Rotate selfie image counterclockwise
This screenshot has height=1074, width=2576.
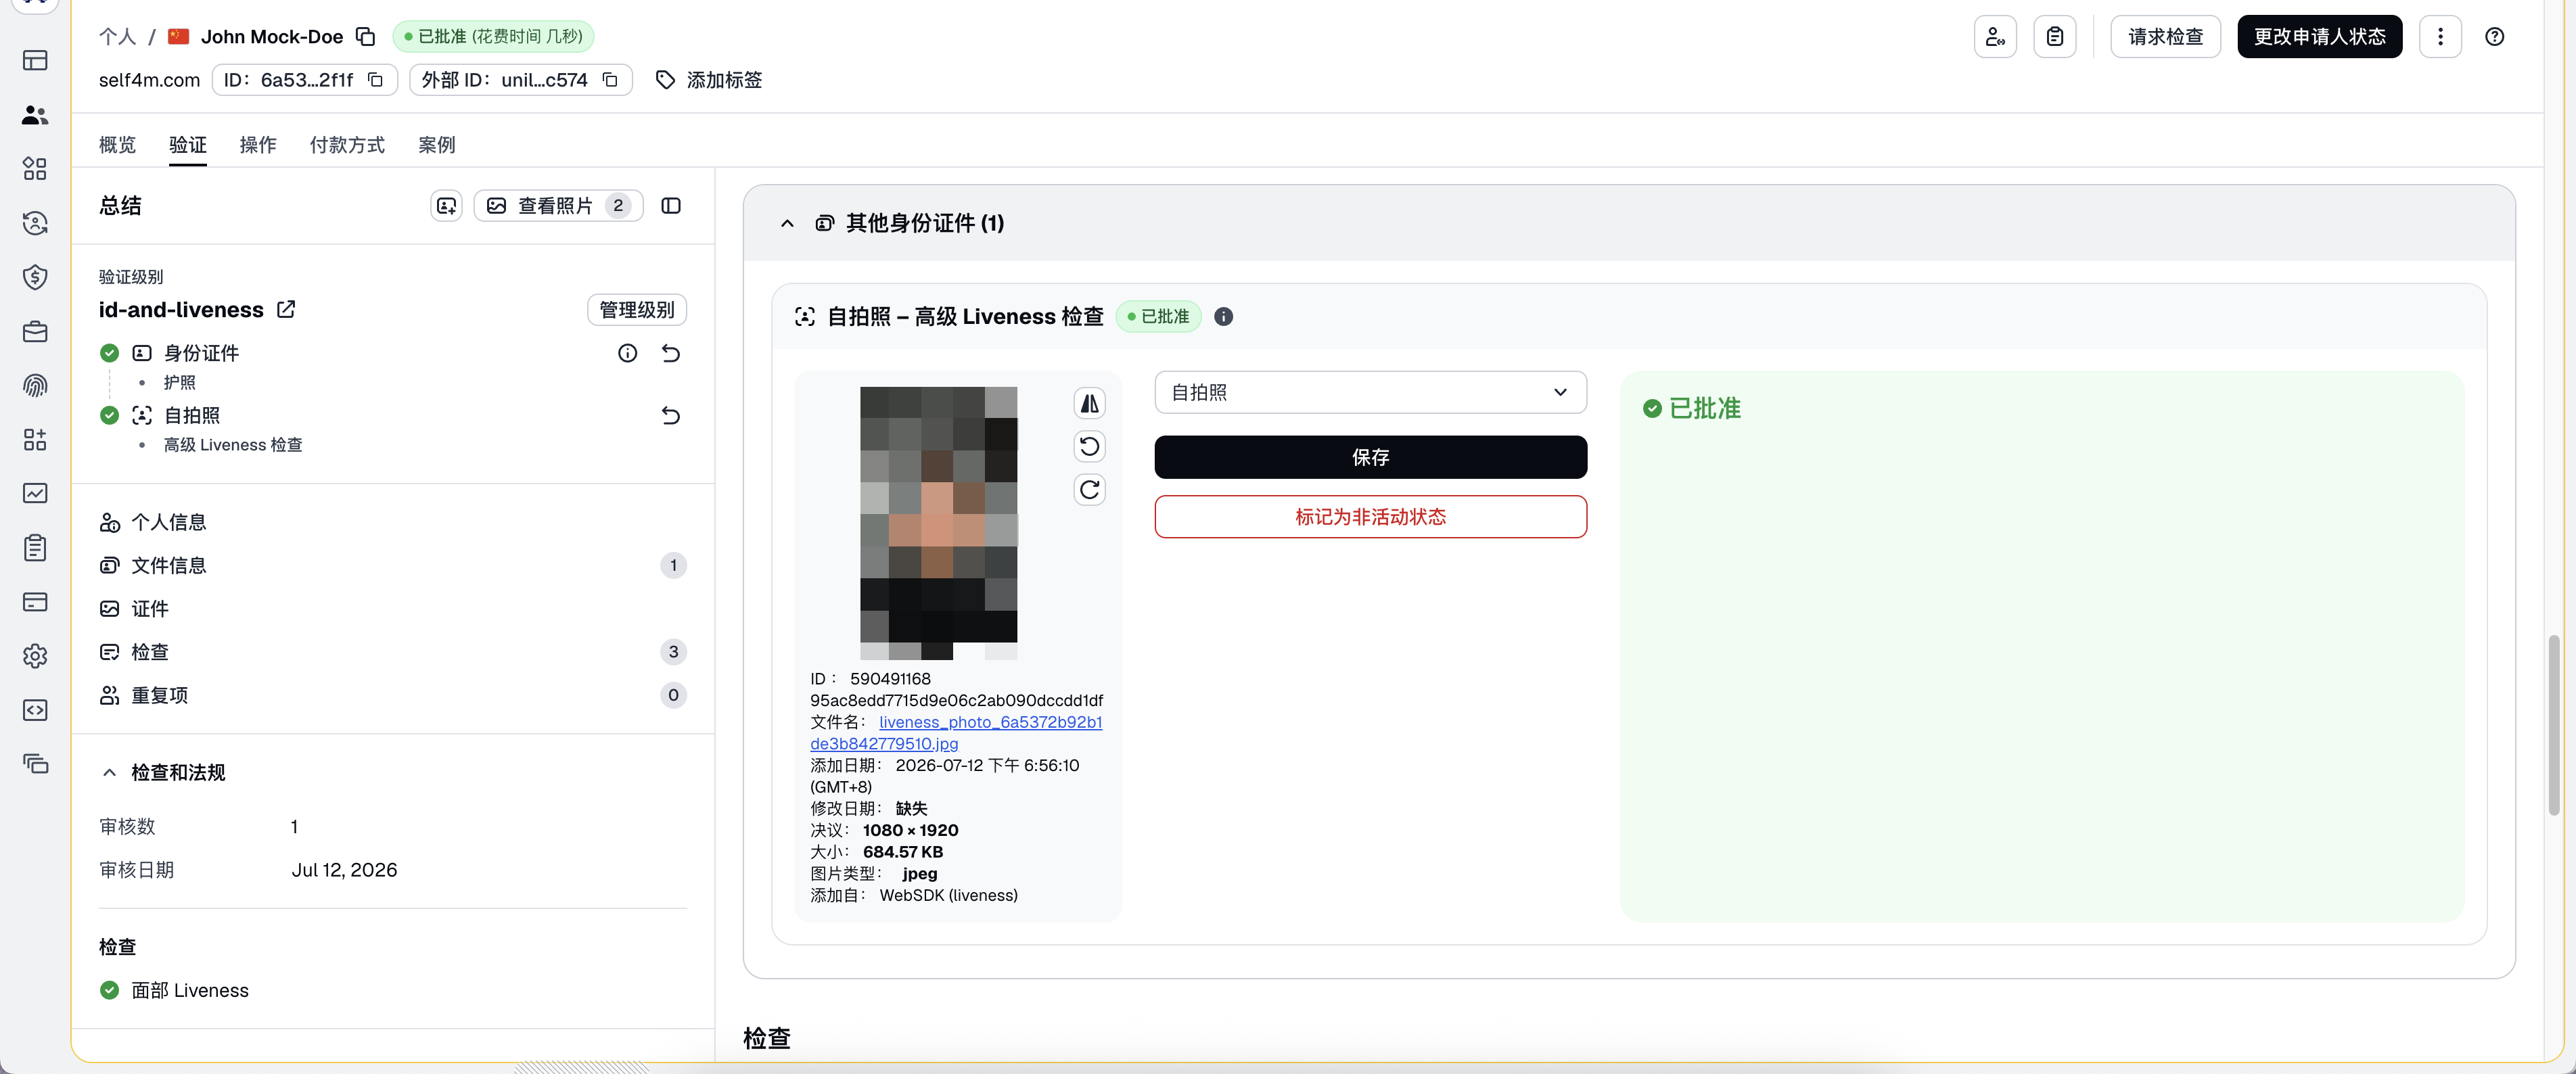point(1089,447)
